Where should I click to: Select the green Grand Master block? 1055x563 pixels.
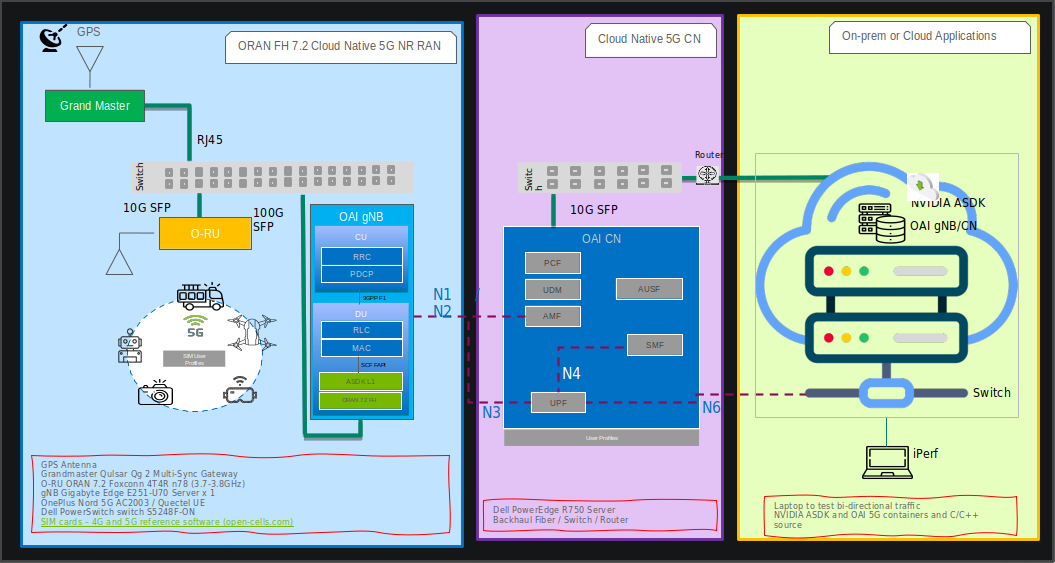[95, 106]
